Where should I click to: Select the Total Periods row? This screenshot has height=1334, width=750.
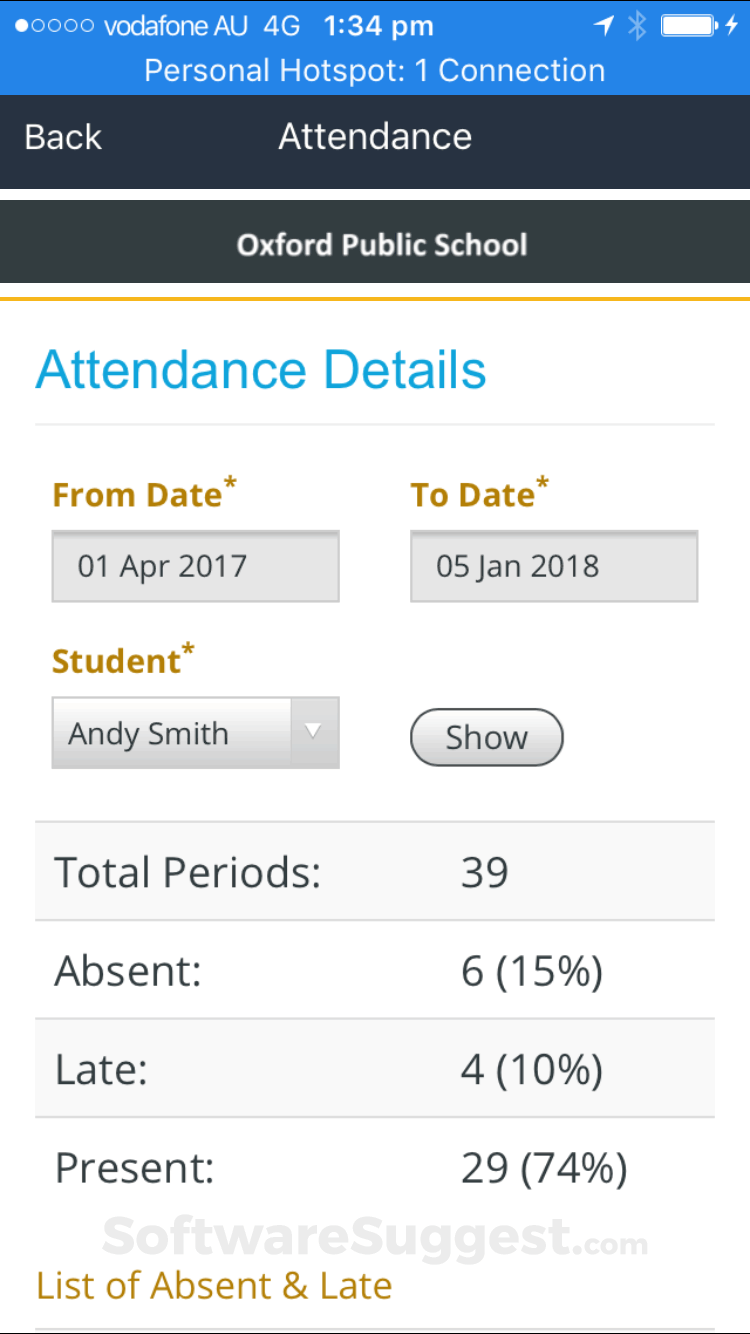coord(374,872)
